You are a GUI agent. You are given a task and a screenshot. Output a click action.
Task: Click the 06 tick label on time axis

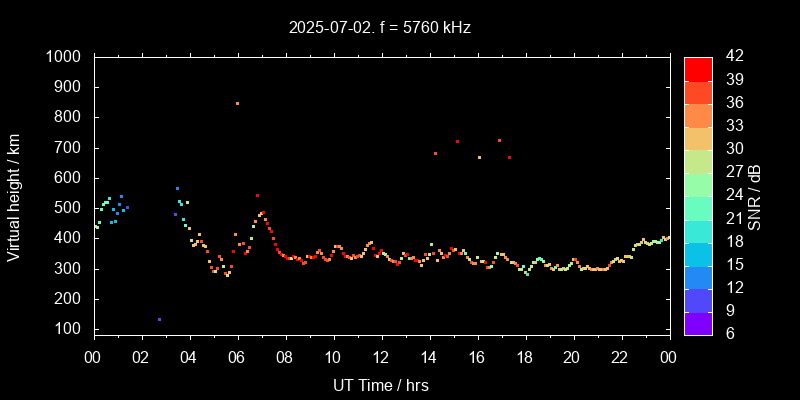(237, 356)
